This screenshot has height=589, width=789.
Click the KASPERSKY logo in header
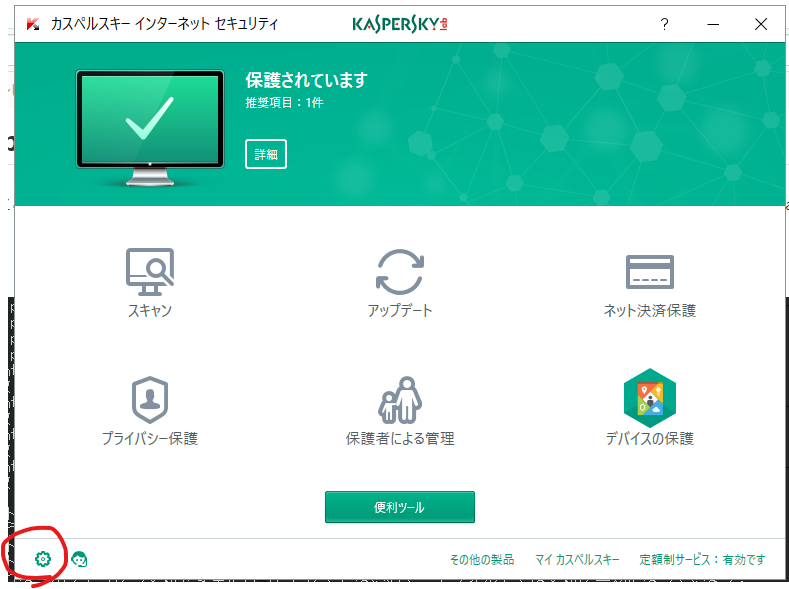pos(400,24)
